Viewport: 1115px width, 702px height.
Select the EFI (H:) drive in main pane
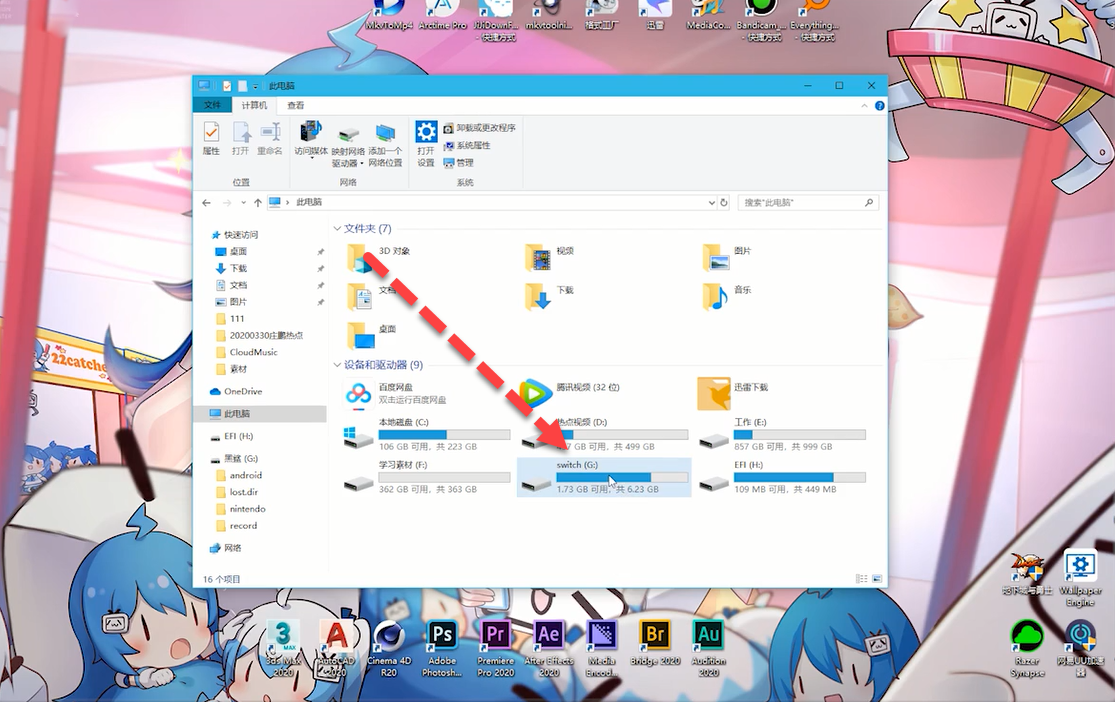[782, 477]
